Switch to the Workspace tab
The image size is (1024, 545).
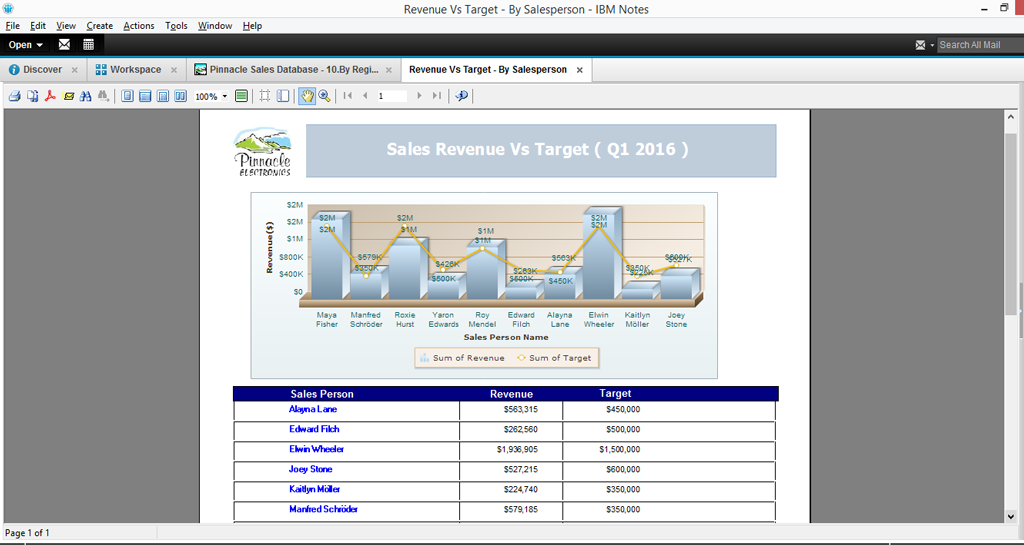pos(135,70)
